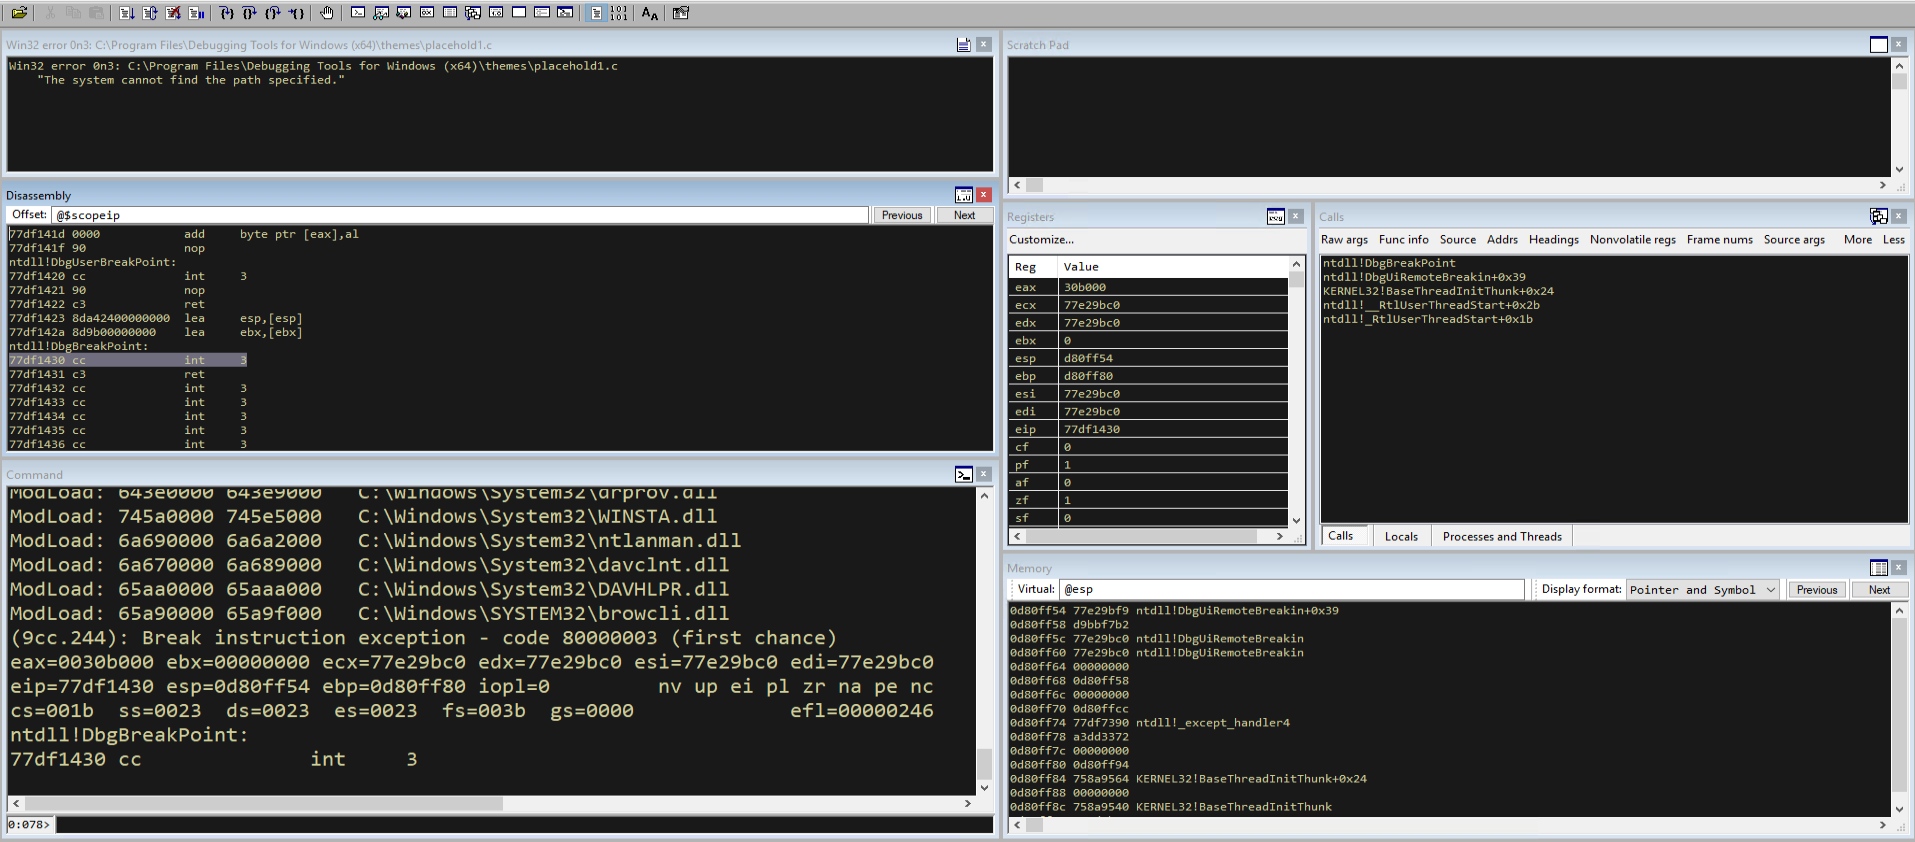Click the Break toolbar icon
This screenshot has width=1915, height=842.
pyautogui.click(x=197, y=13)
